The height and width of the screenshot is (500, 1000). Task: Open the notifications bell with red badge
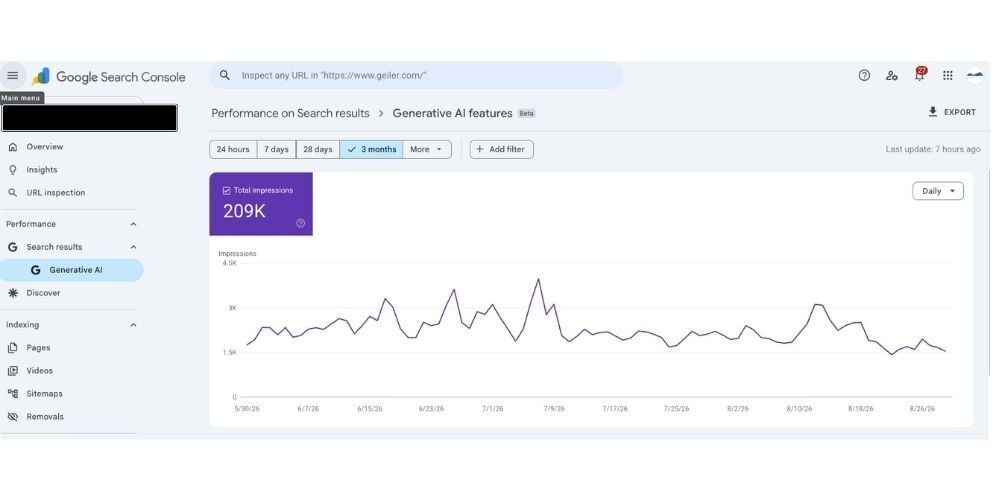click(920, 75)
